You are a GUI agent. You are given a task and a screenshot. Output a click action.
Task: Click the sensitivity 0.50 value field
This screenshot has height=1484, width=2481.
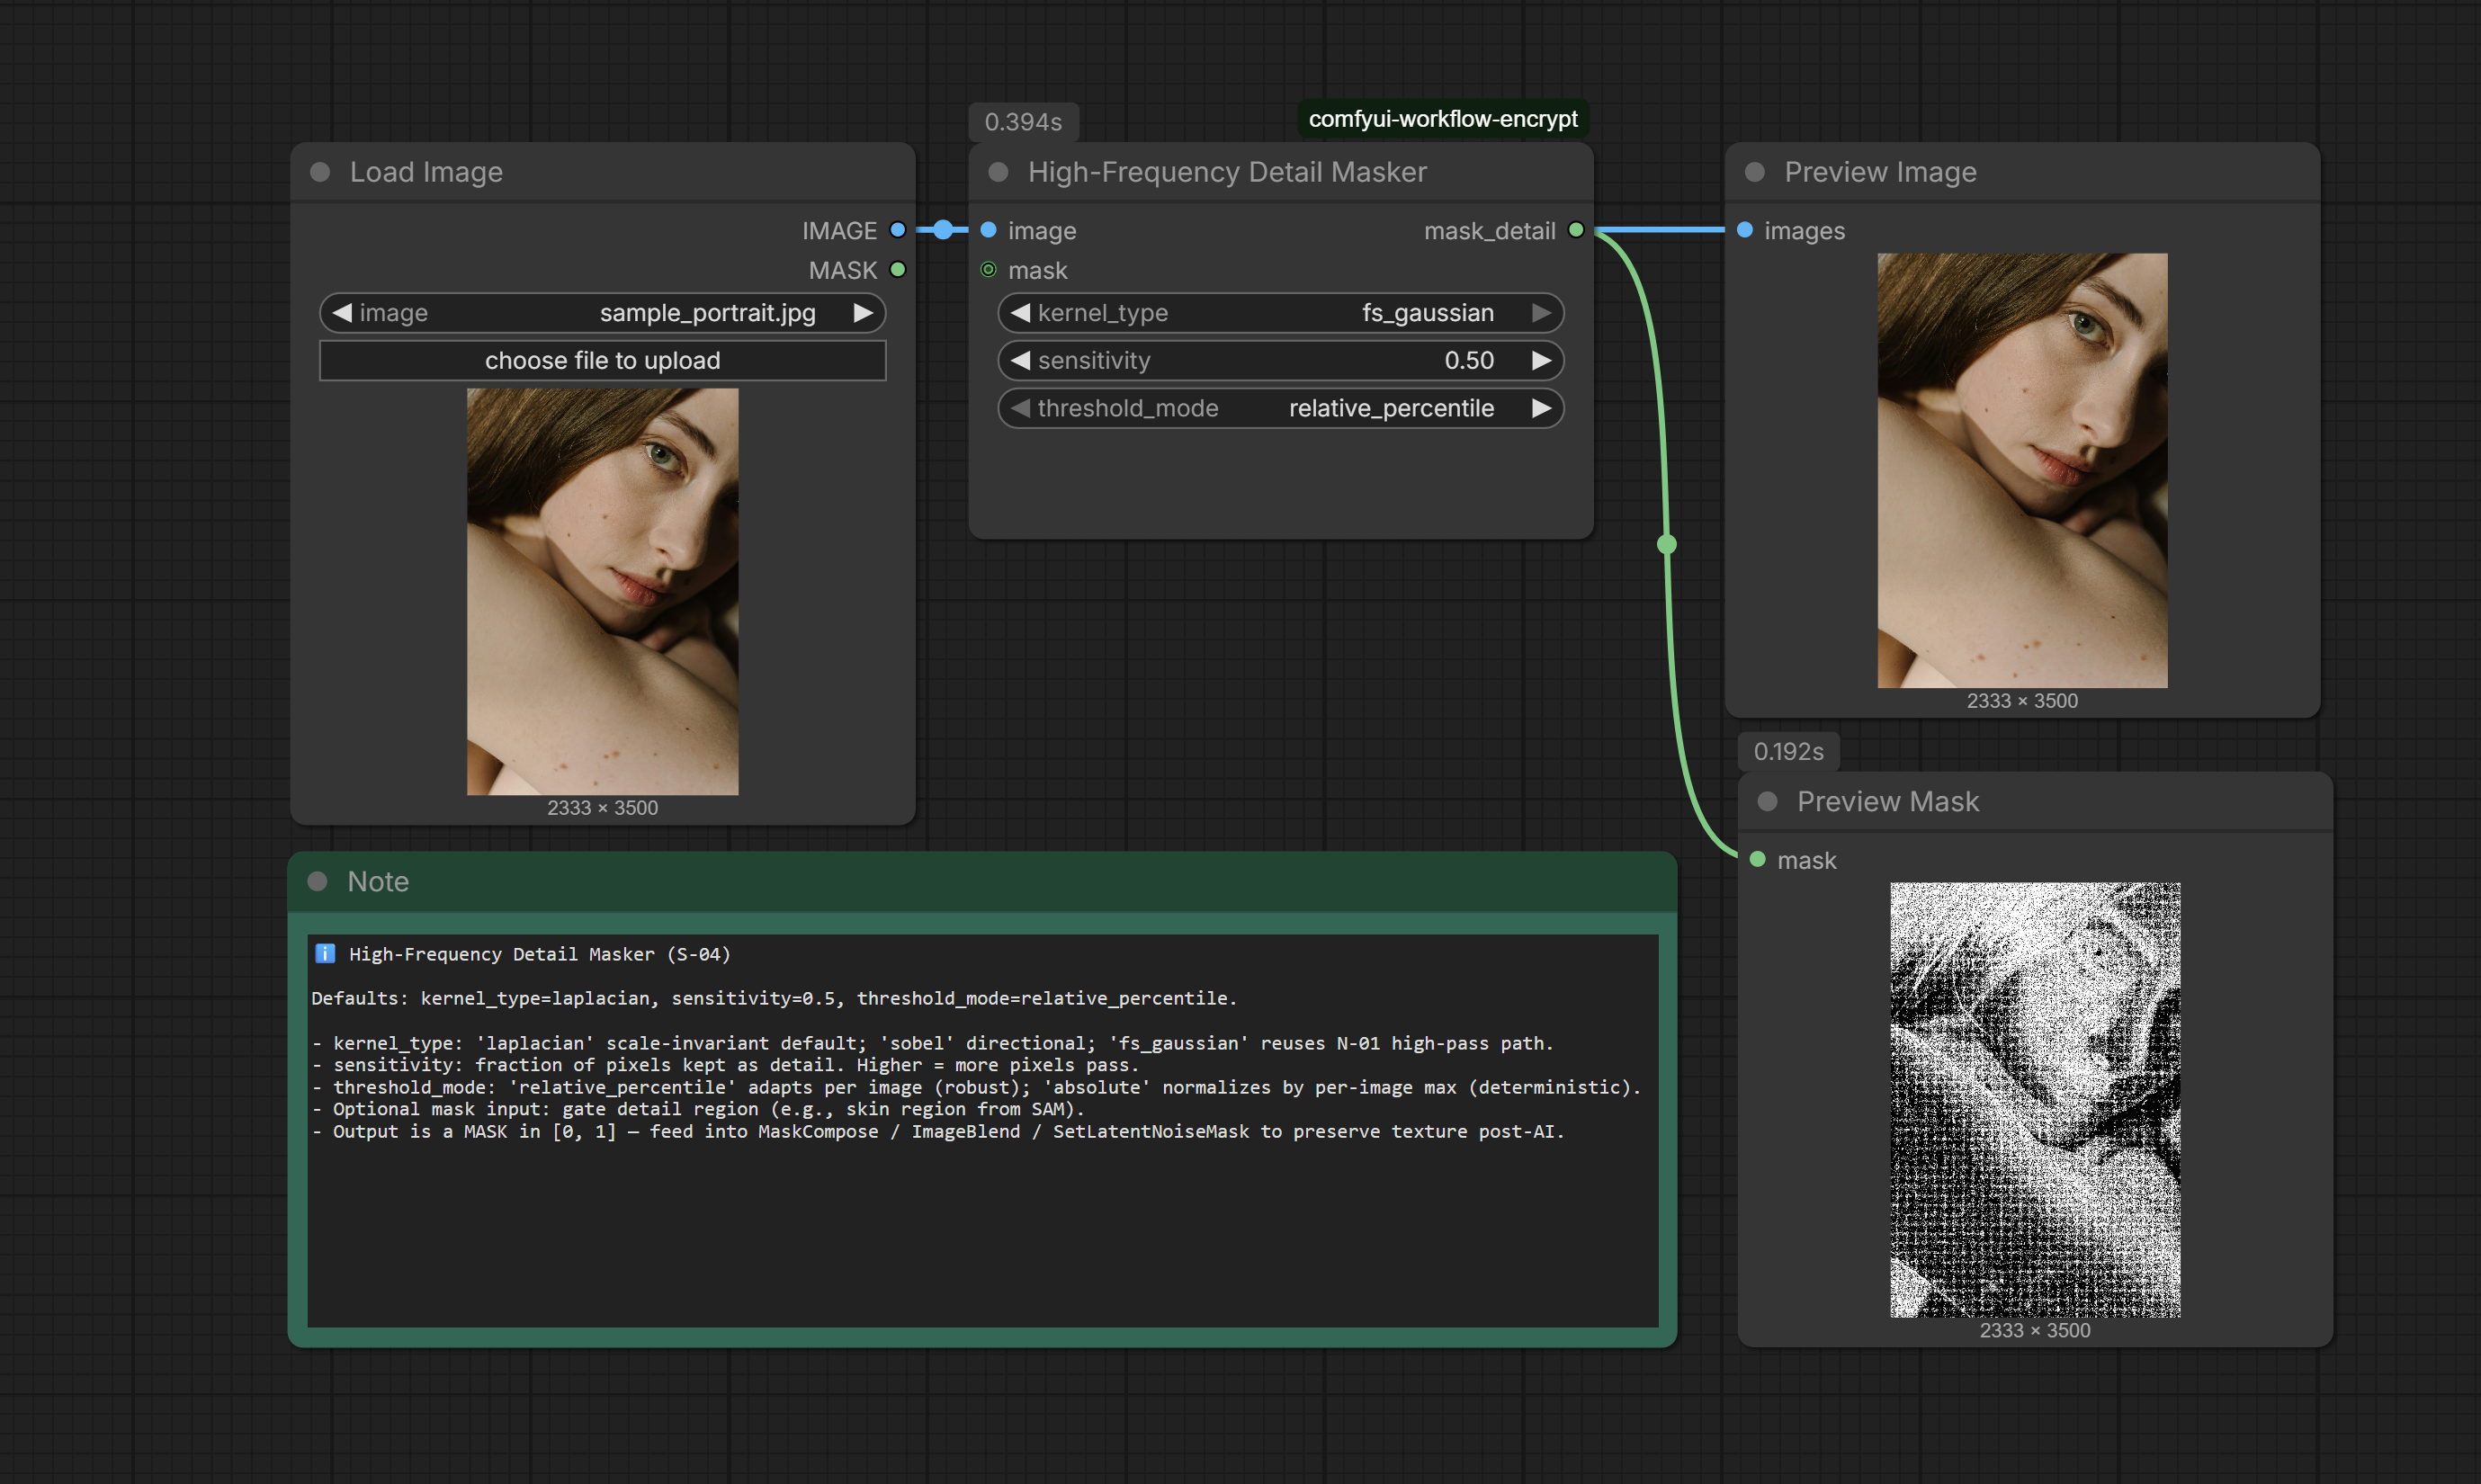coord(1281,361)
